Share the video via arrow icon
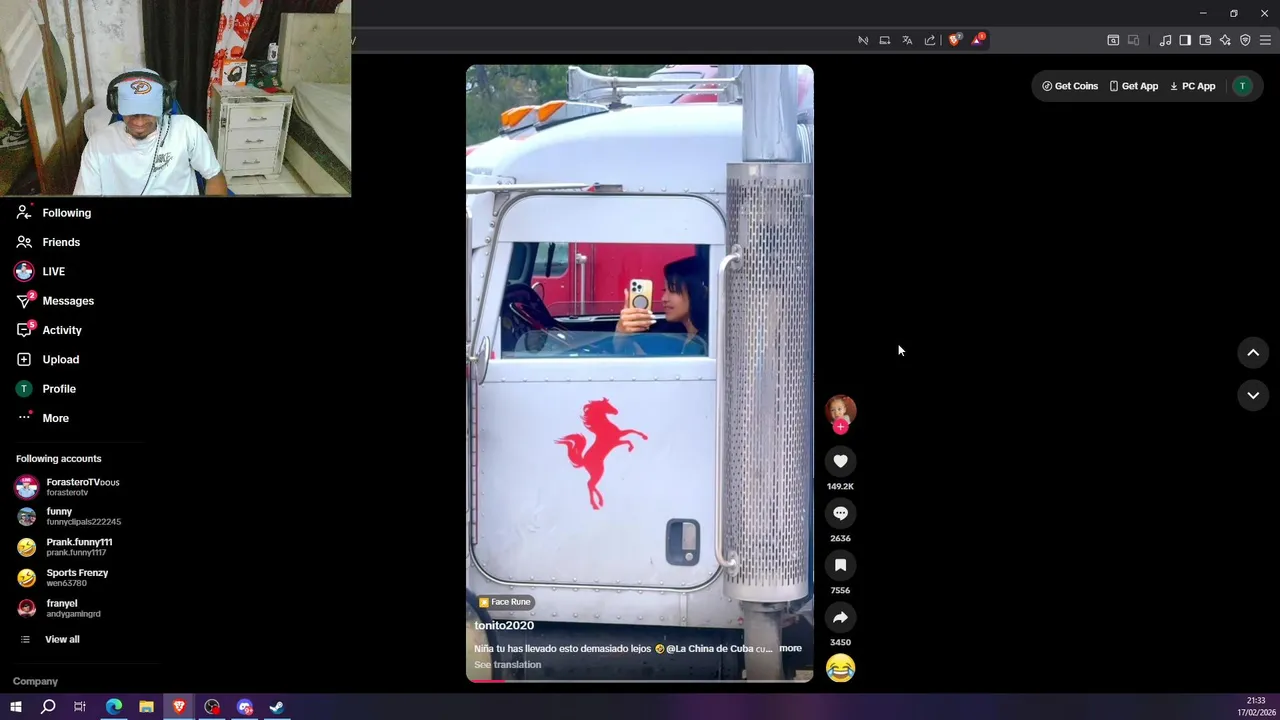This screenshot has height=720, width=1280. 840,617
